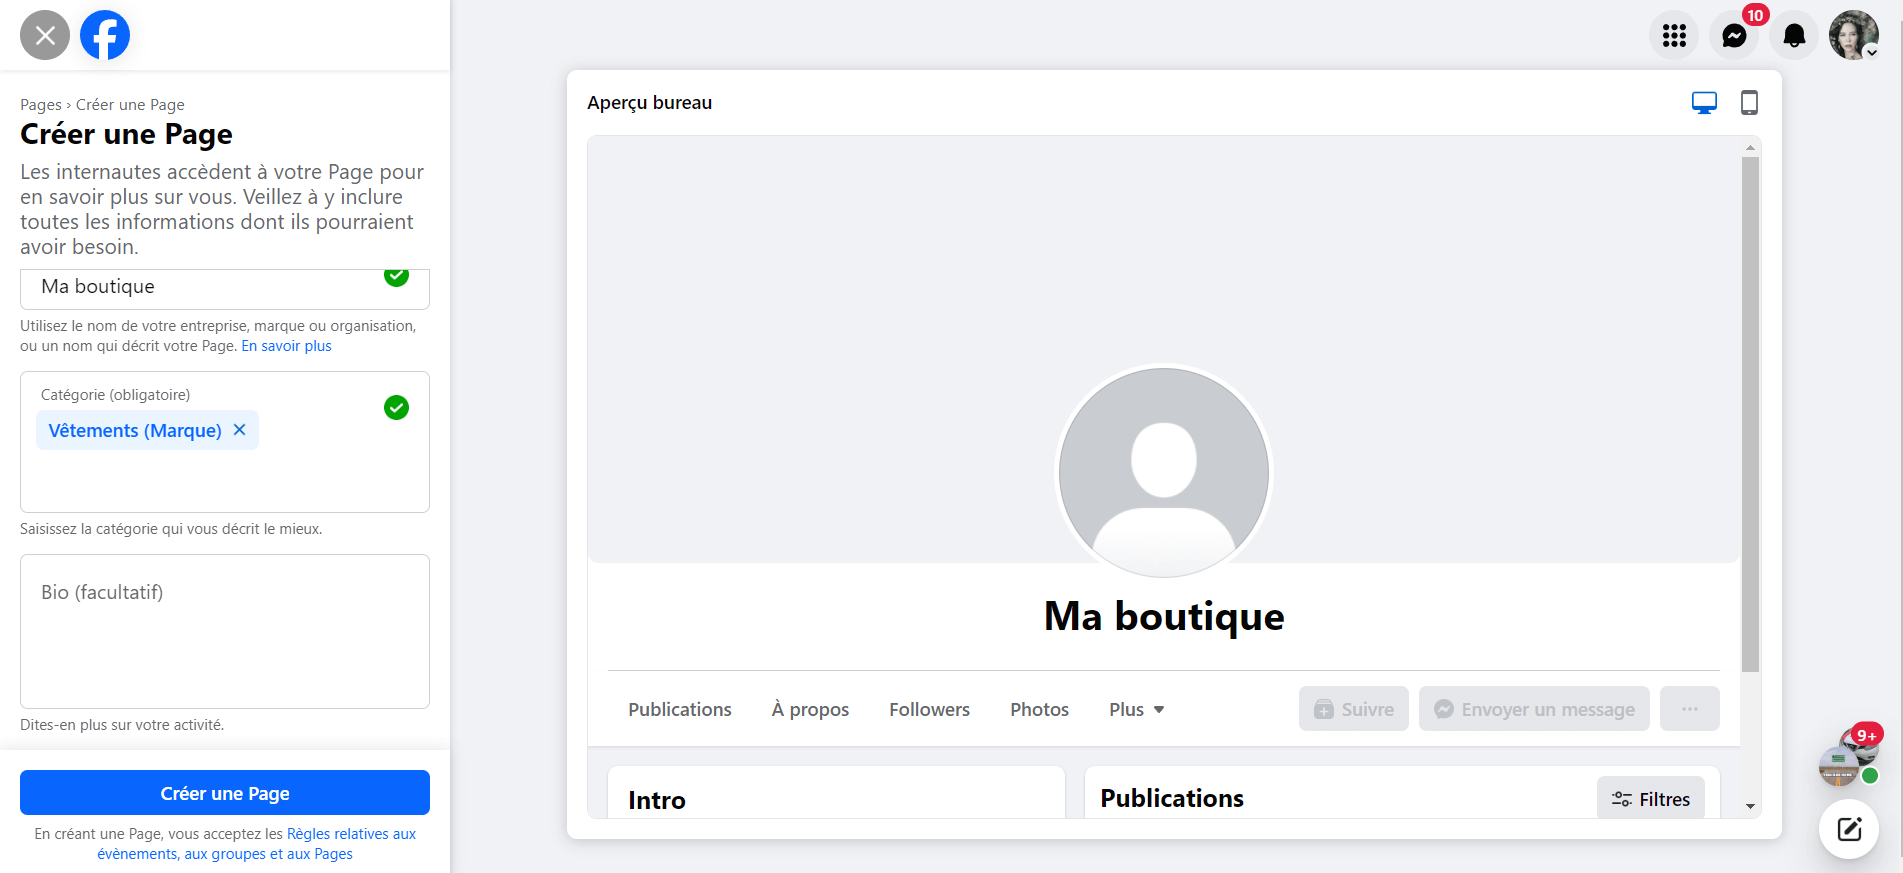Select the Followers tab
Image resolution: width=1903 pixels, height=873 pixels.
[929, 709]
